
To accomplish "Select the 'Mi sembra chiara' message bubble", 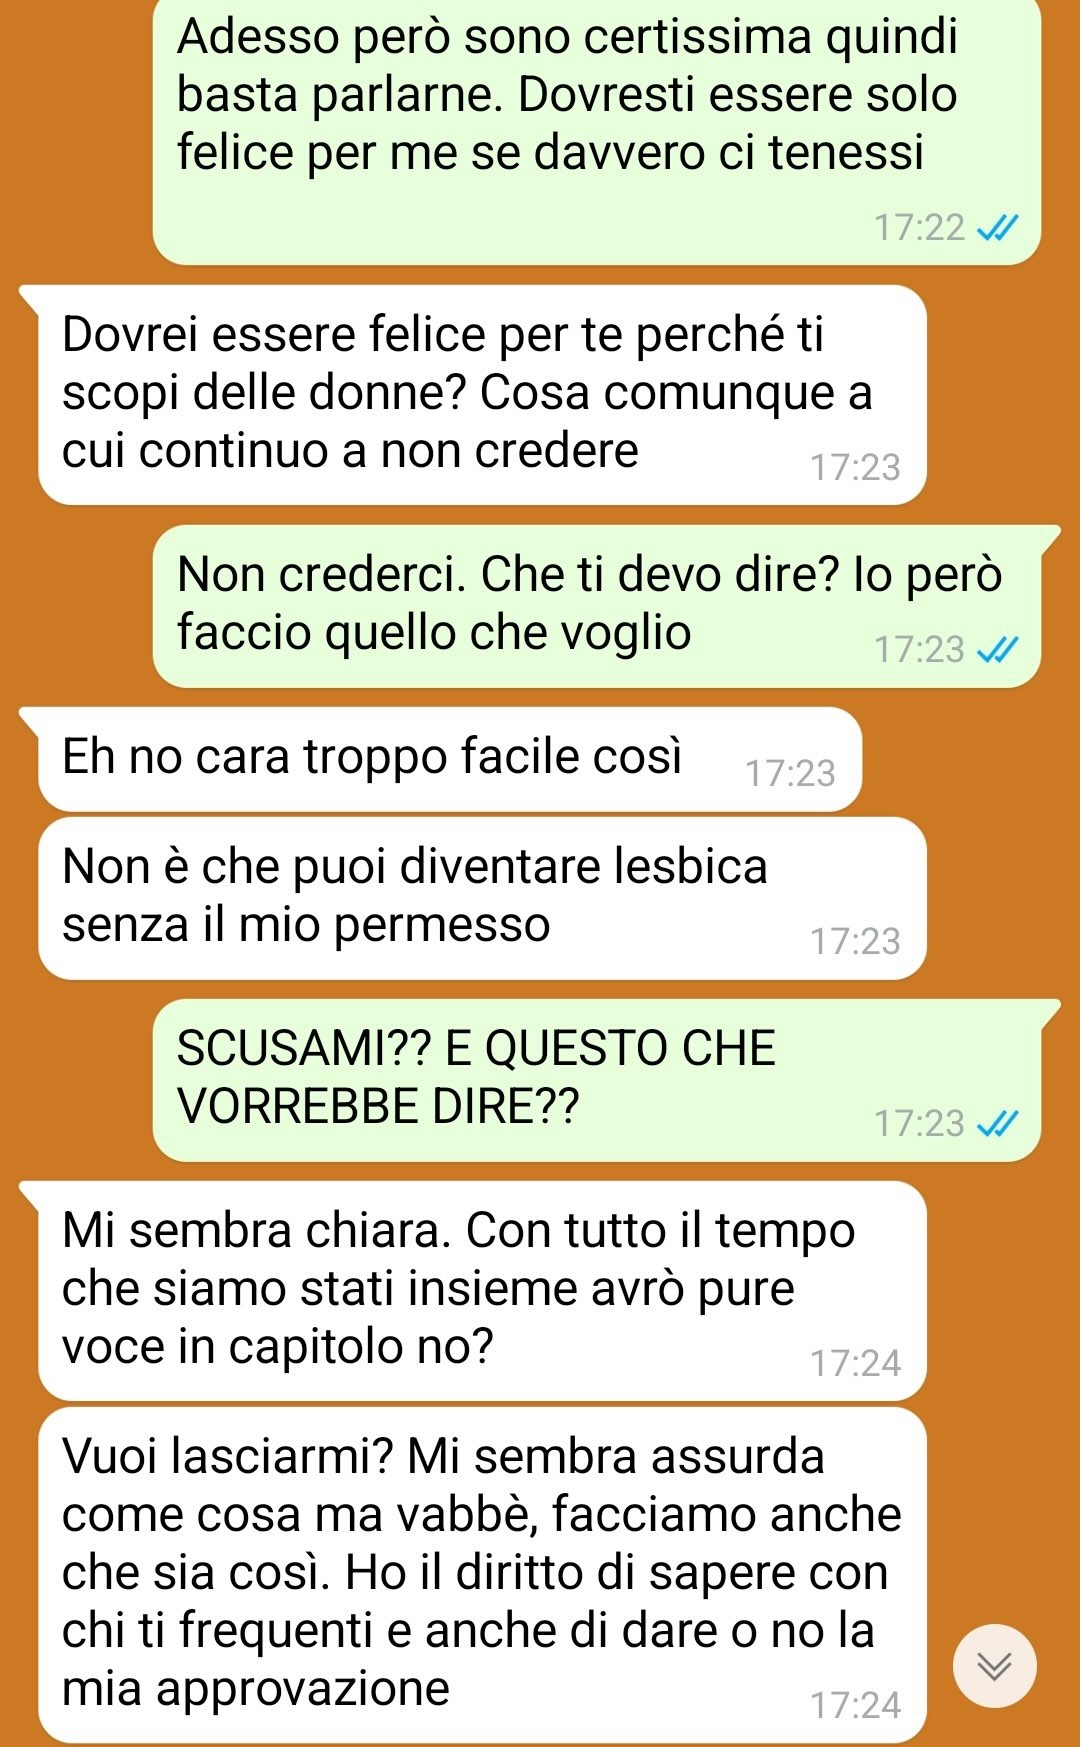I will pyautogui.click(x=482, y=1291).
